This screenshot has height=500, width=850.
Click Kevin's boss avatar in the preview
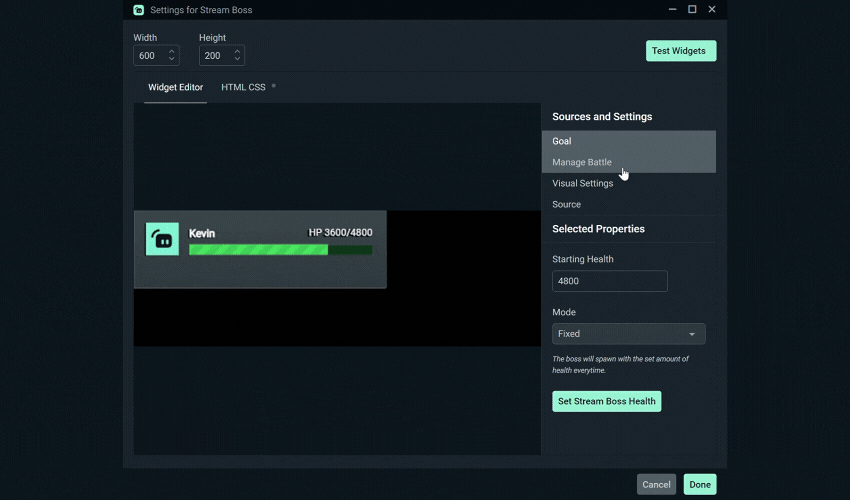pyautogui.click(x=162, y=239)
